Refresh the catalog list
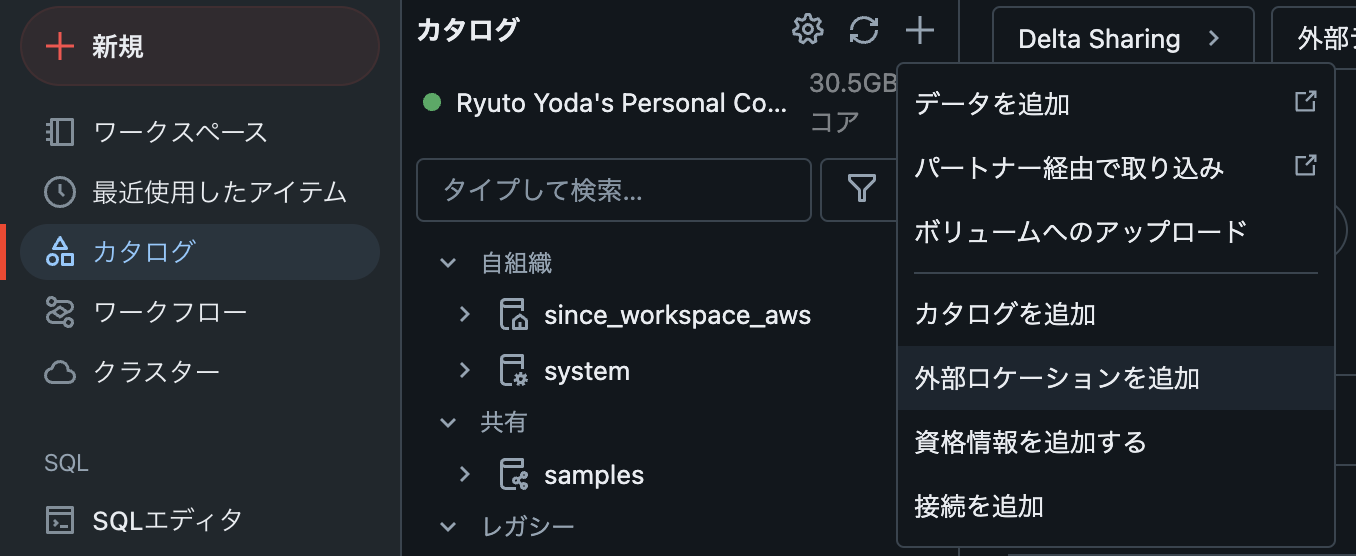This screenshot has height=556, width=1356. pos(863,30)
